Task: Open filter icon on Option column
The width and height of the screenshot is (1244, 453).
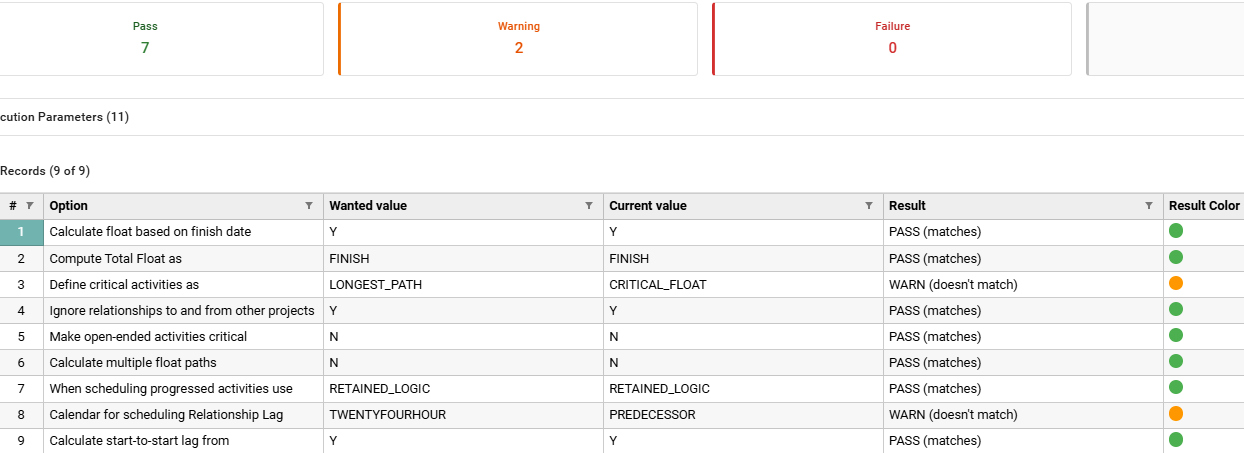Action: pos(309,206)
